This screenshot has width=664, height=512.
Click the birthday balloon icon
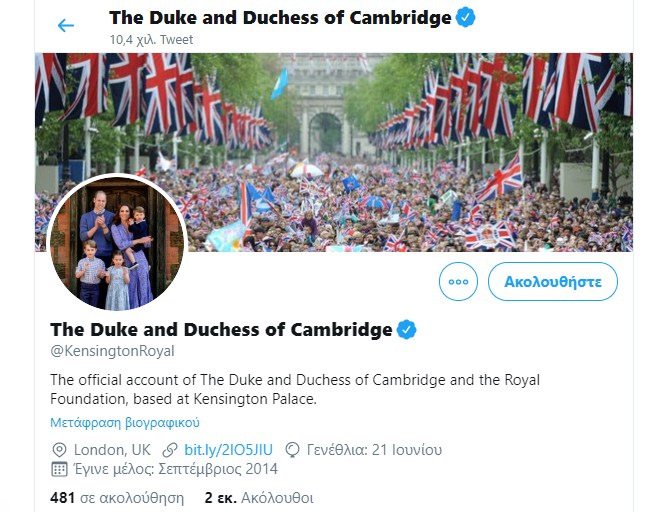coord(293,450)
